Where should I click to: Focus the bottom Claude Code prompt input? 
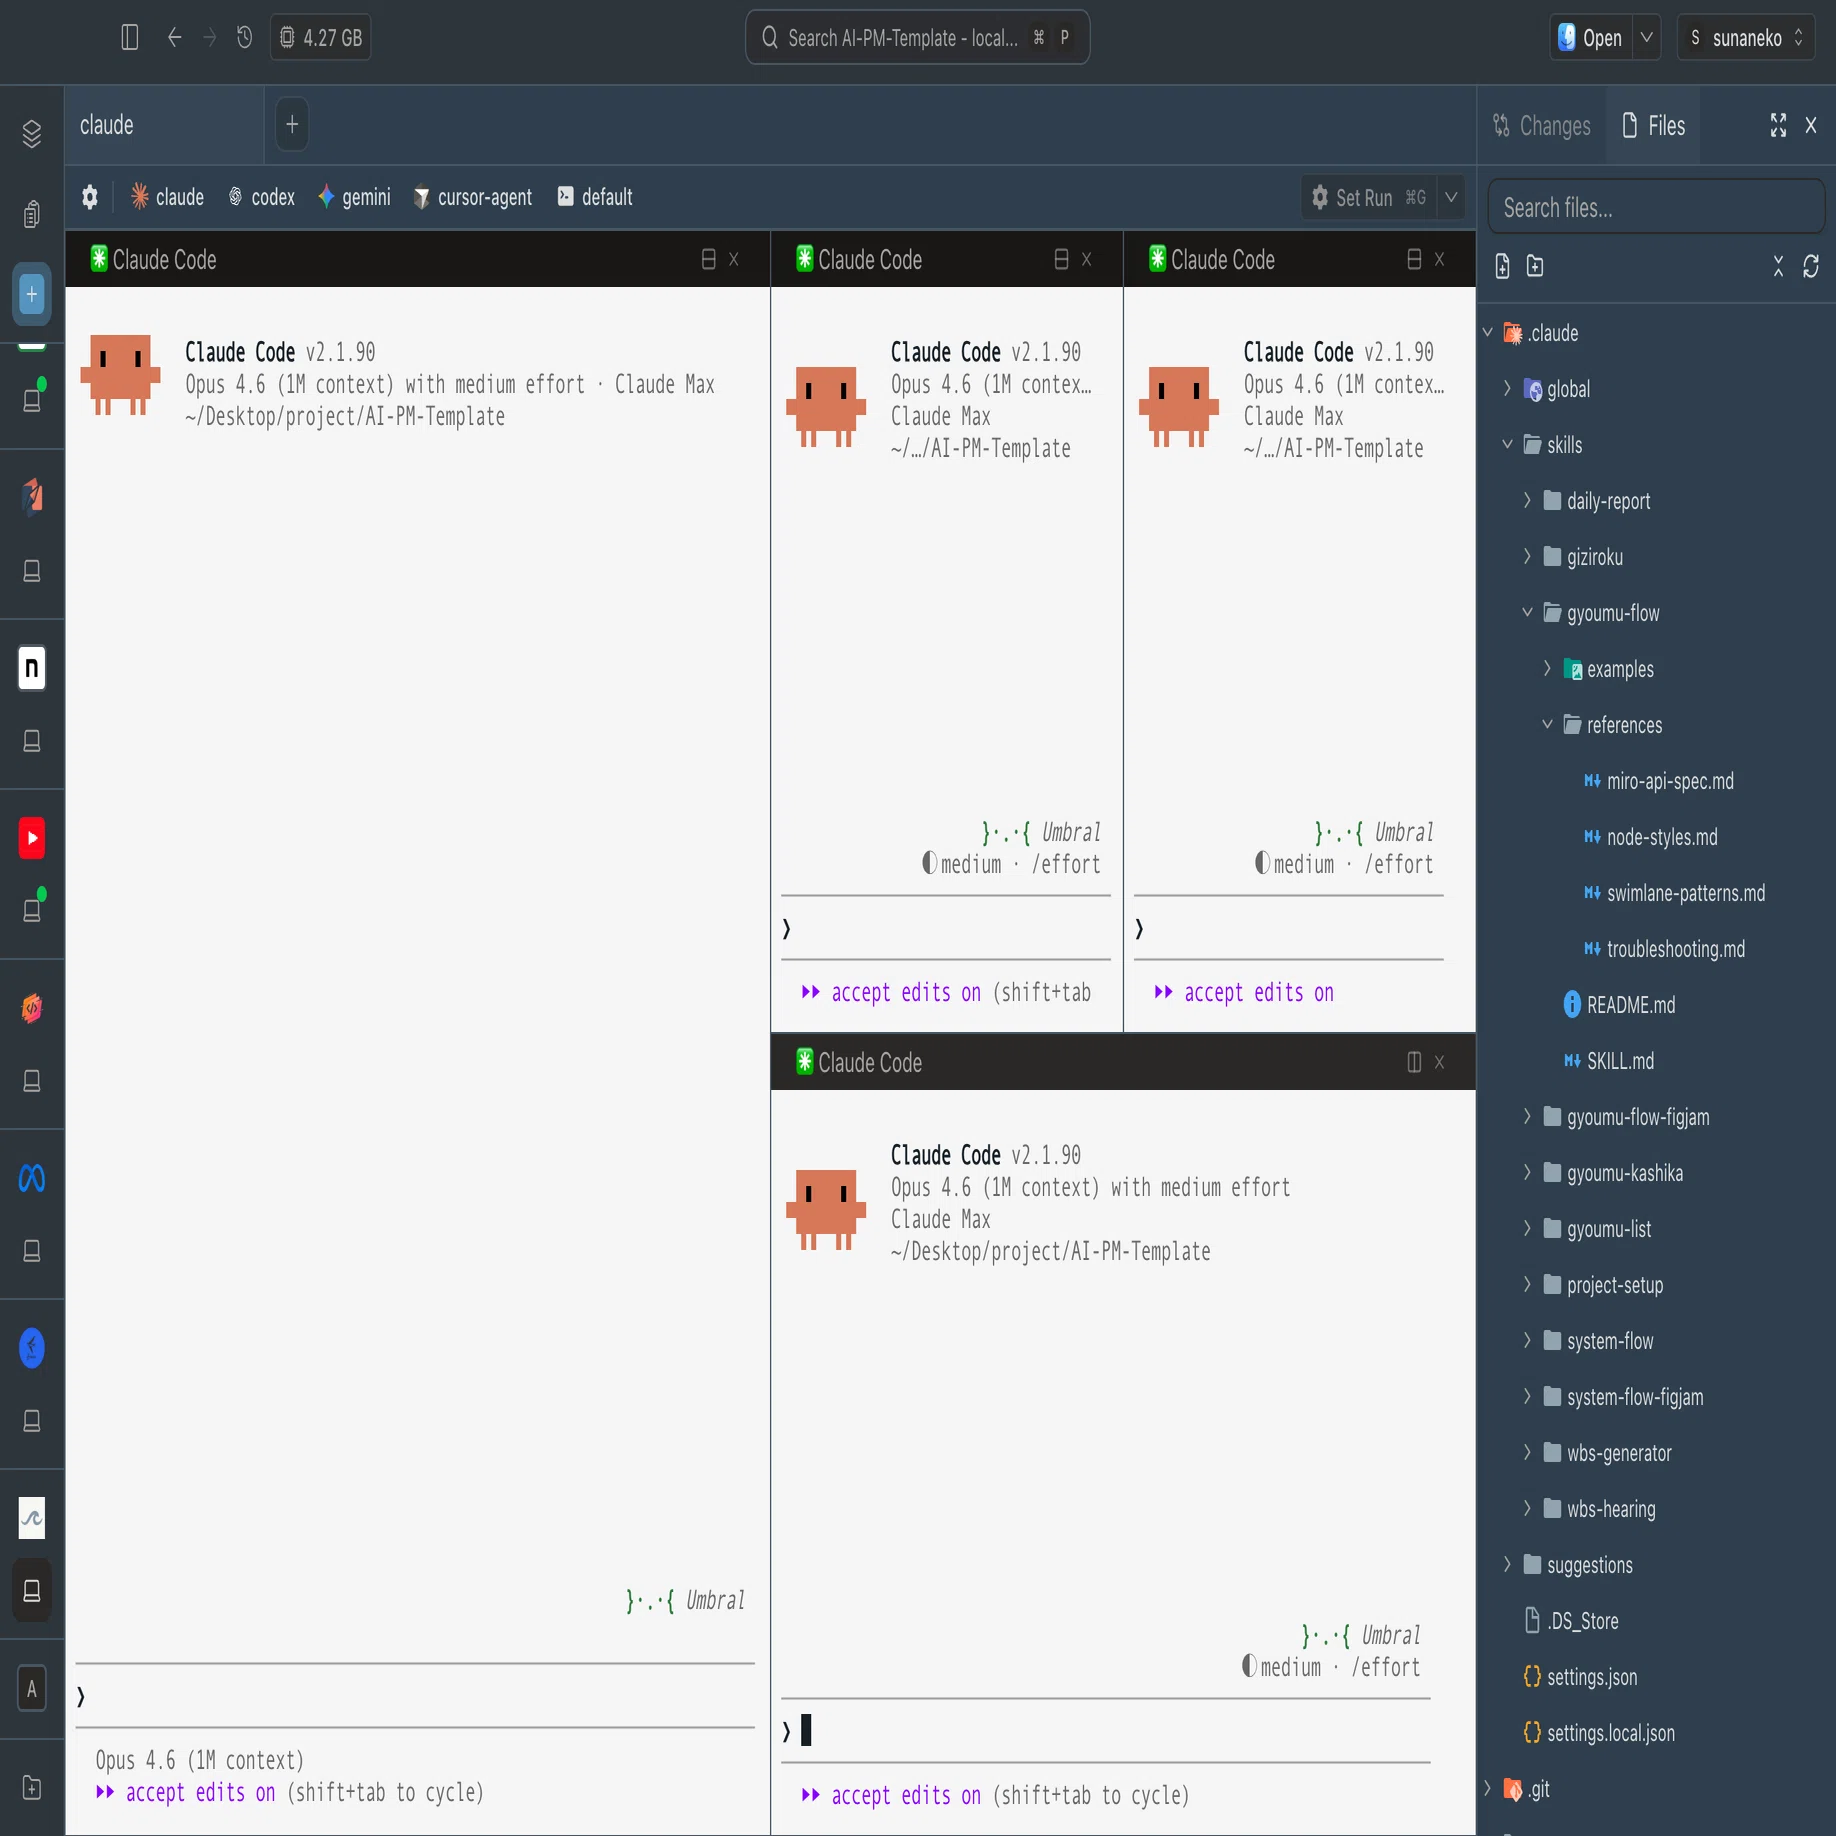tap(1106, 1730)
